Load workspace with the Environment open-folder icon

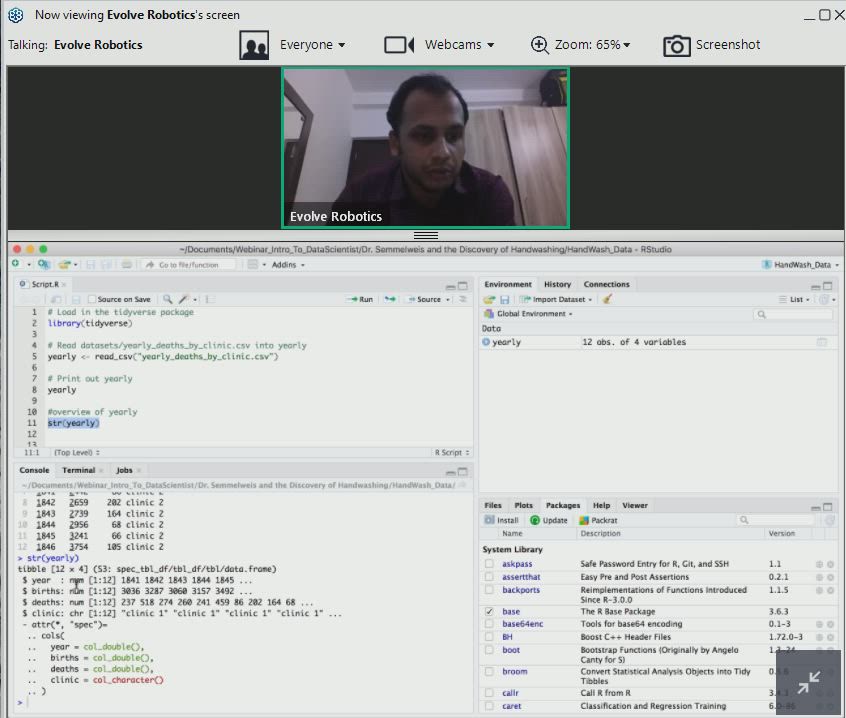(489, 299)
